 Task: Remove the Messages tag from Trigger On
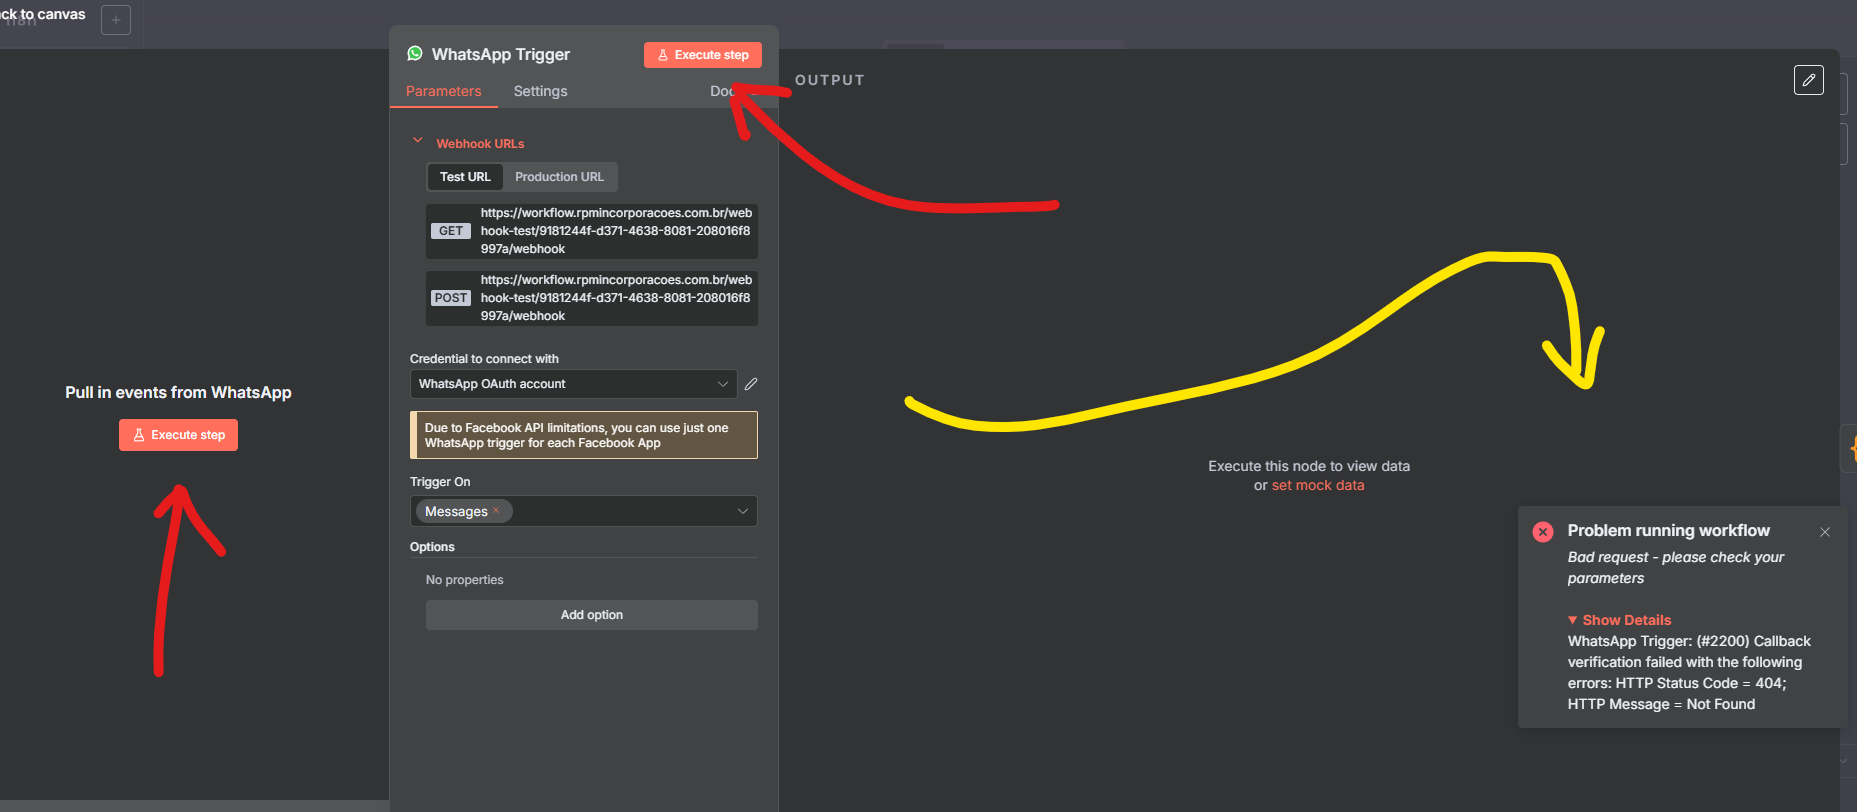(x=496, y=510)
